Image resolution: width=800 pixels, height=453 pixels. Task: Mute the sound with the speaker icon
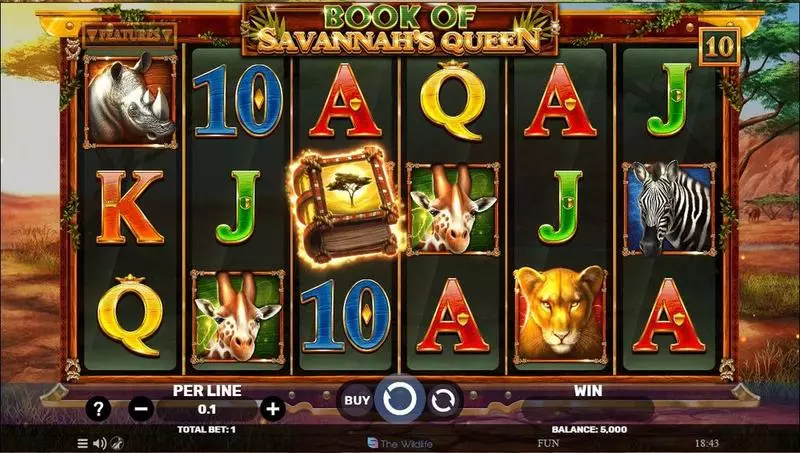(100, 443)
